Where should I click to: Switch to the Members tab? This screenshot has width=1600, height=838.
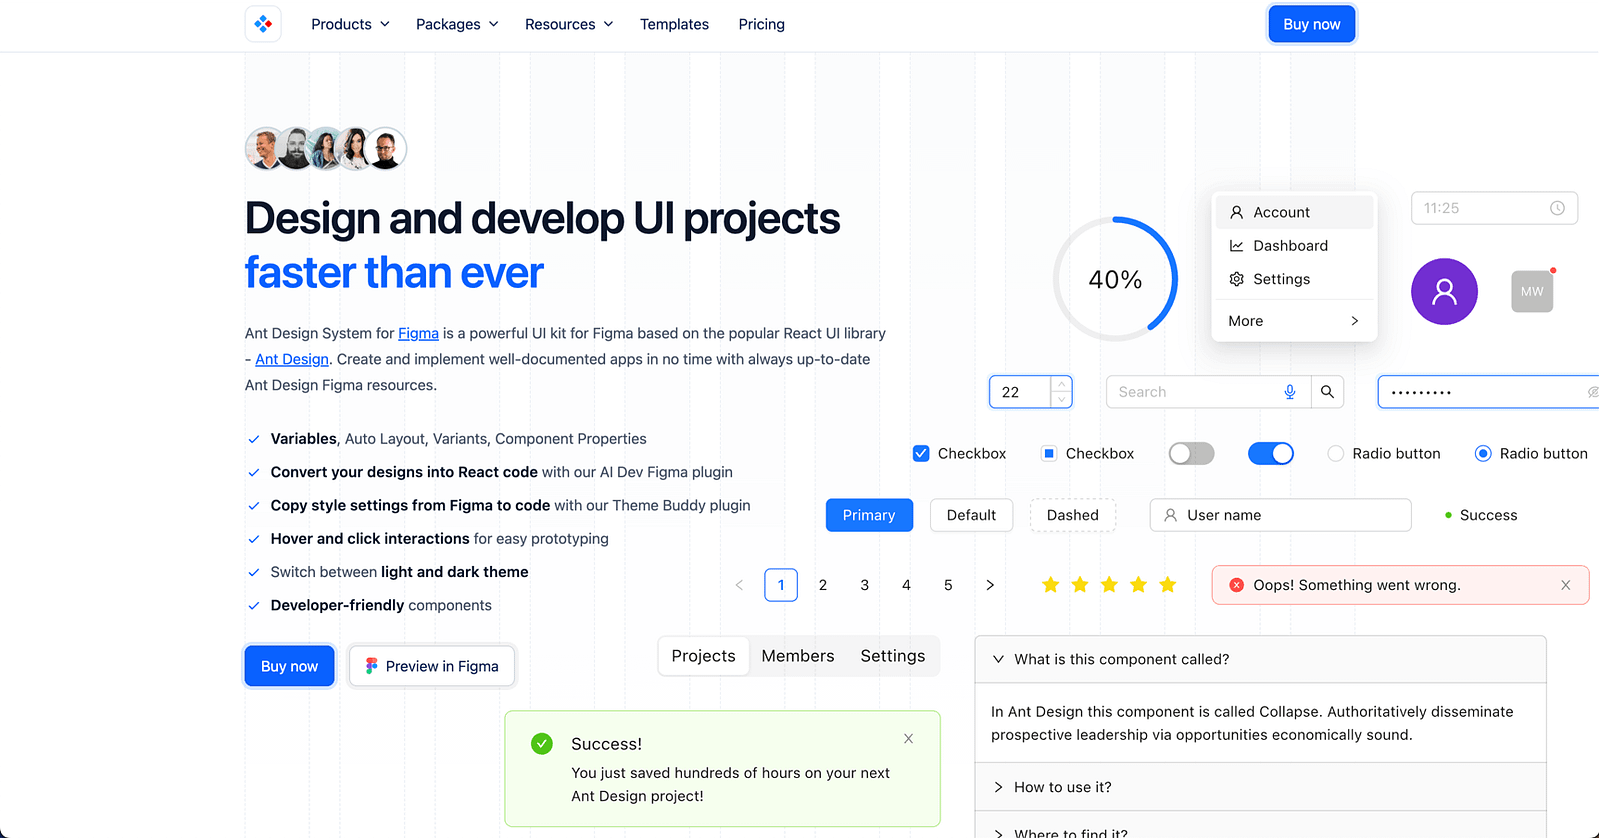798,656
